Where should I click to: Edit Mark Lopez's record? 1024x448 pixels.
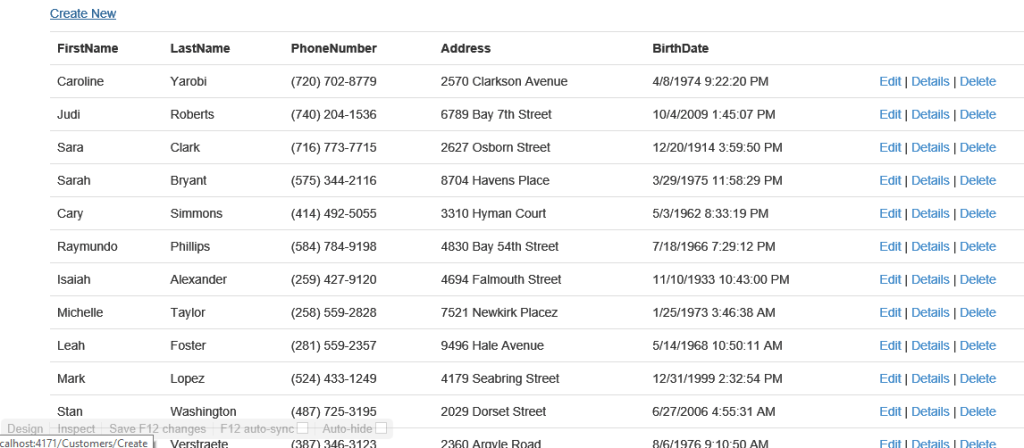[x=890, y=379]
